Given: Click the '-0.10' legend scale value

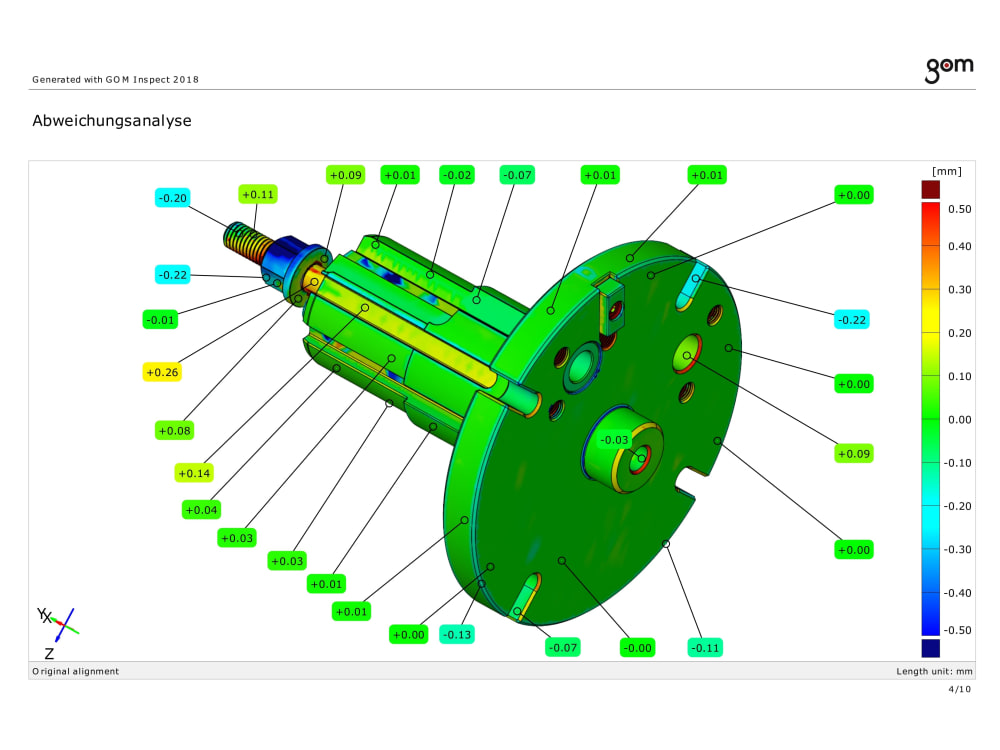Looking at the screenshot, I should pyautogui.click(x=957, y=463).
